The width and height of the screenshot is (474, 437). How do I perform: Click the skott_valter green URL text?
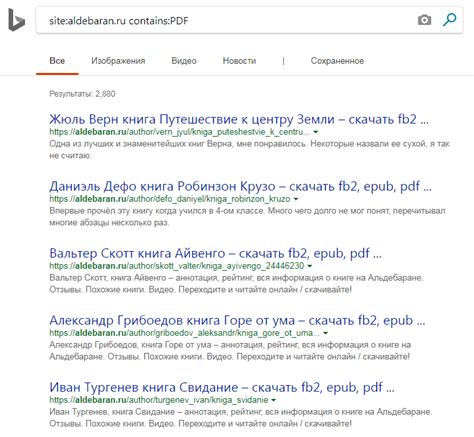point(177,266)
